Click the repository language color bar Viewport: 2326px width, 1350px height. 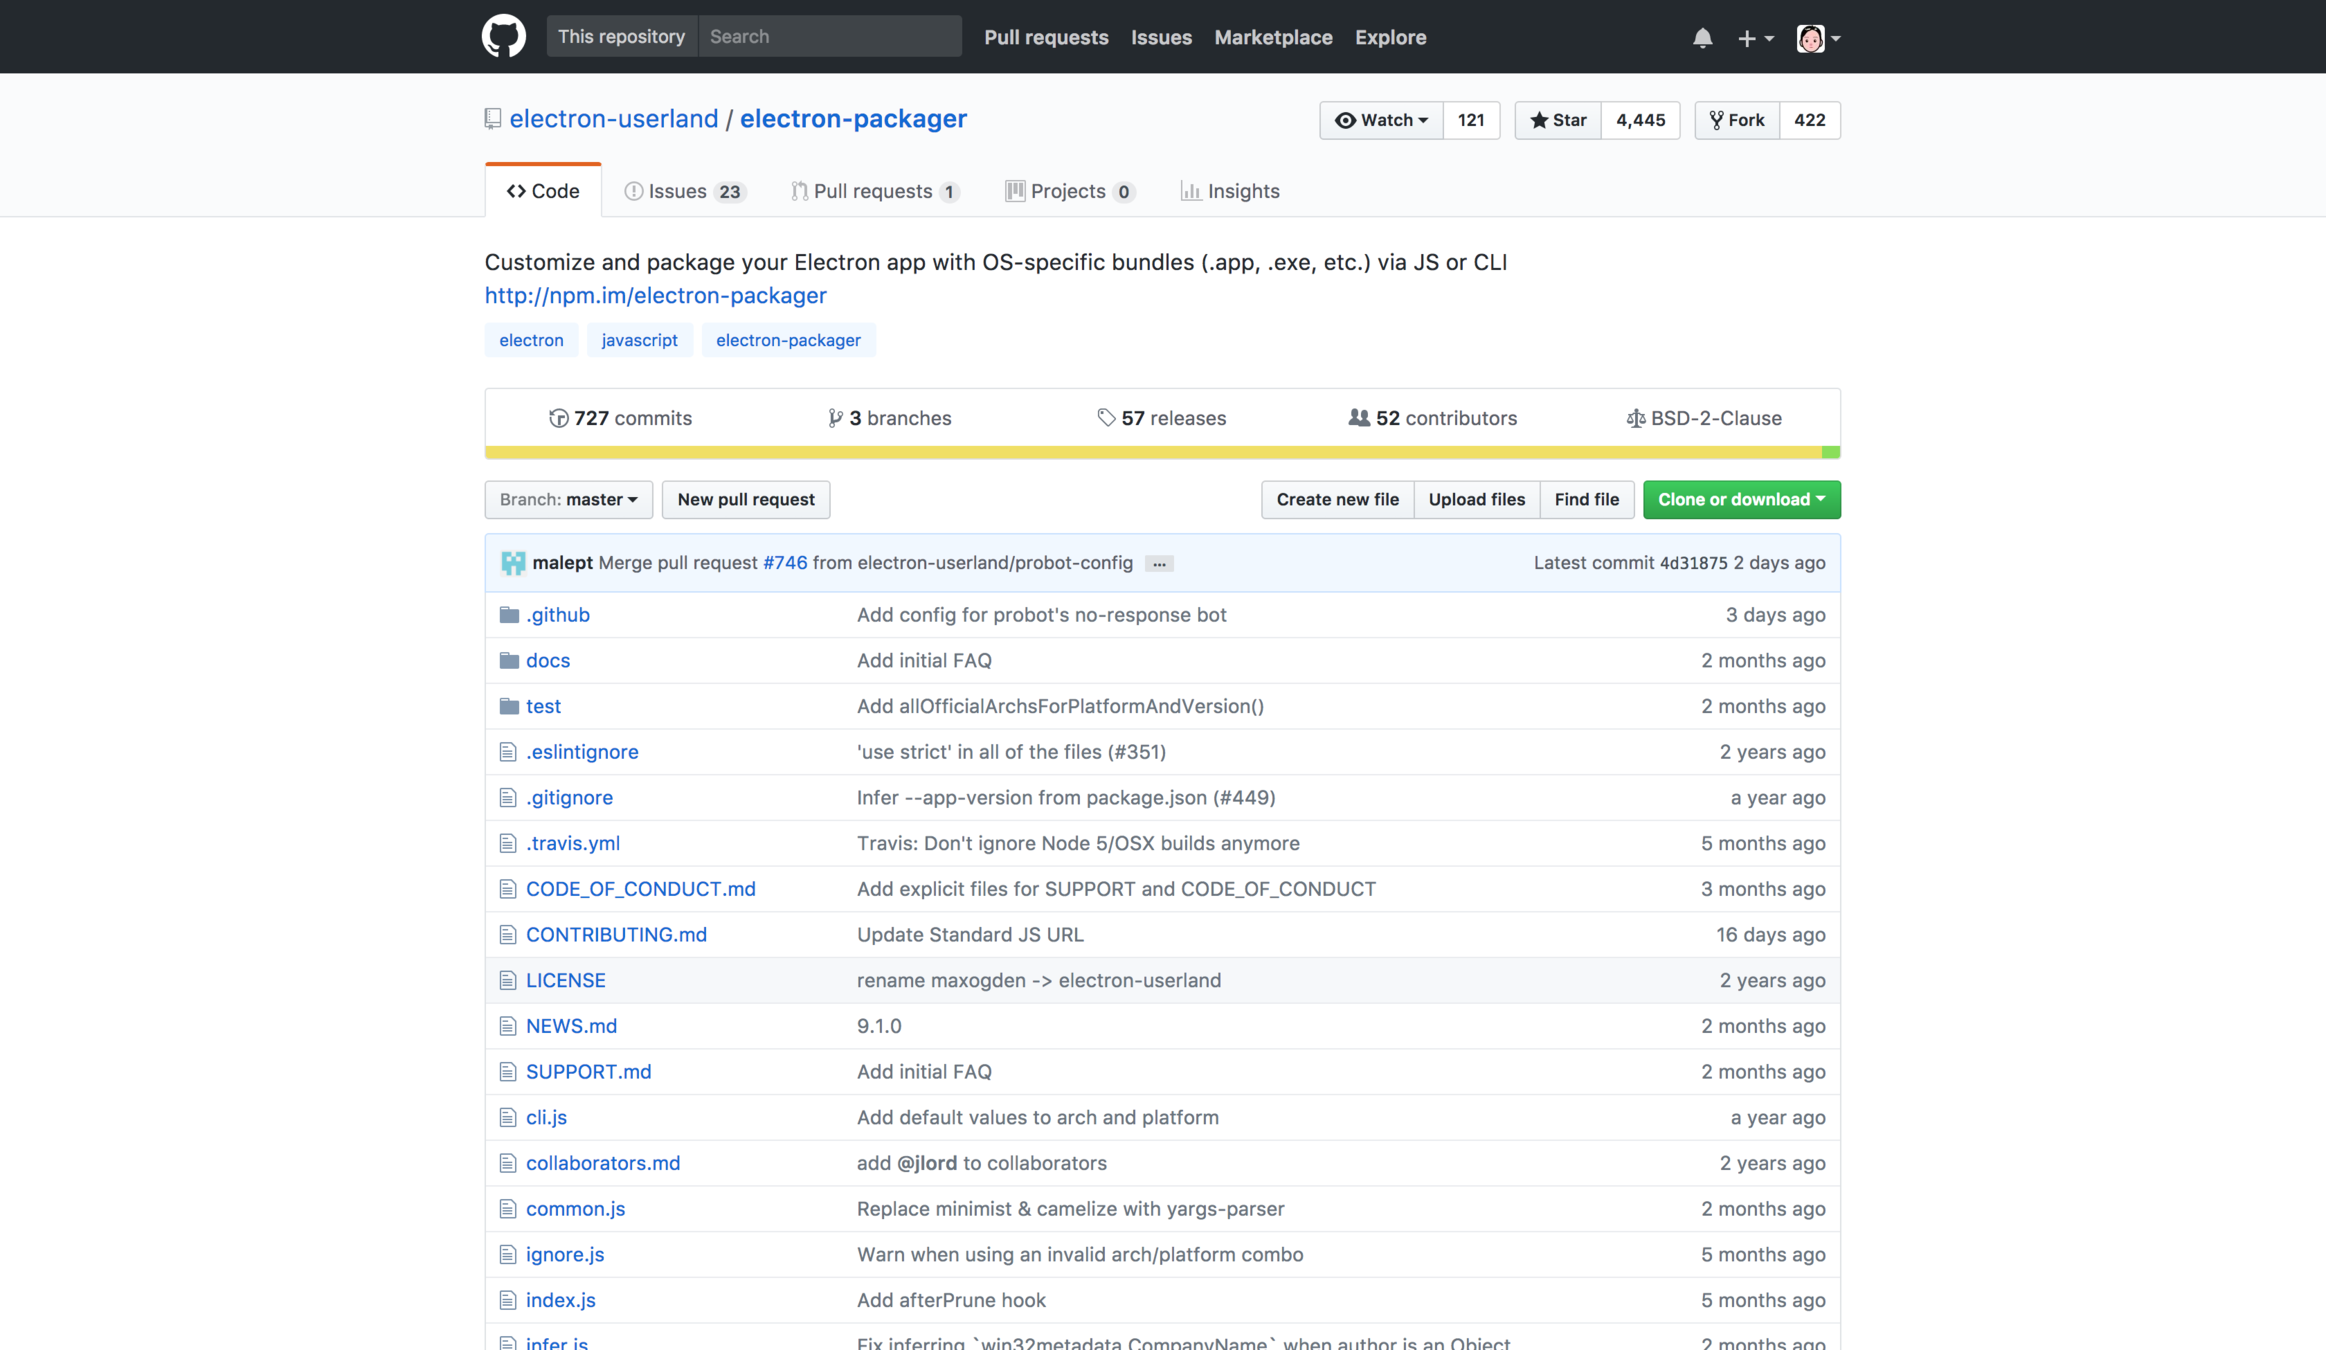coord(1160,453)
